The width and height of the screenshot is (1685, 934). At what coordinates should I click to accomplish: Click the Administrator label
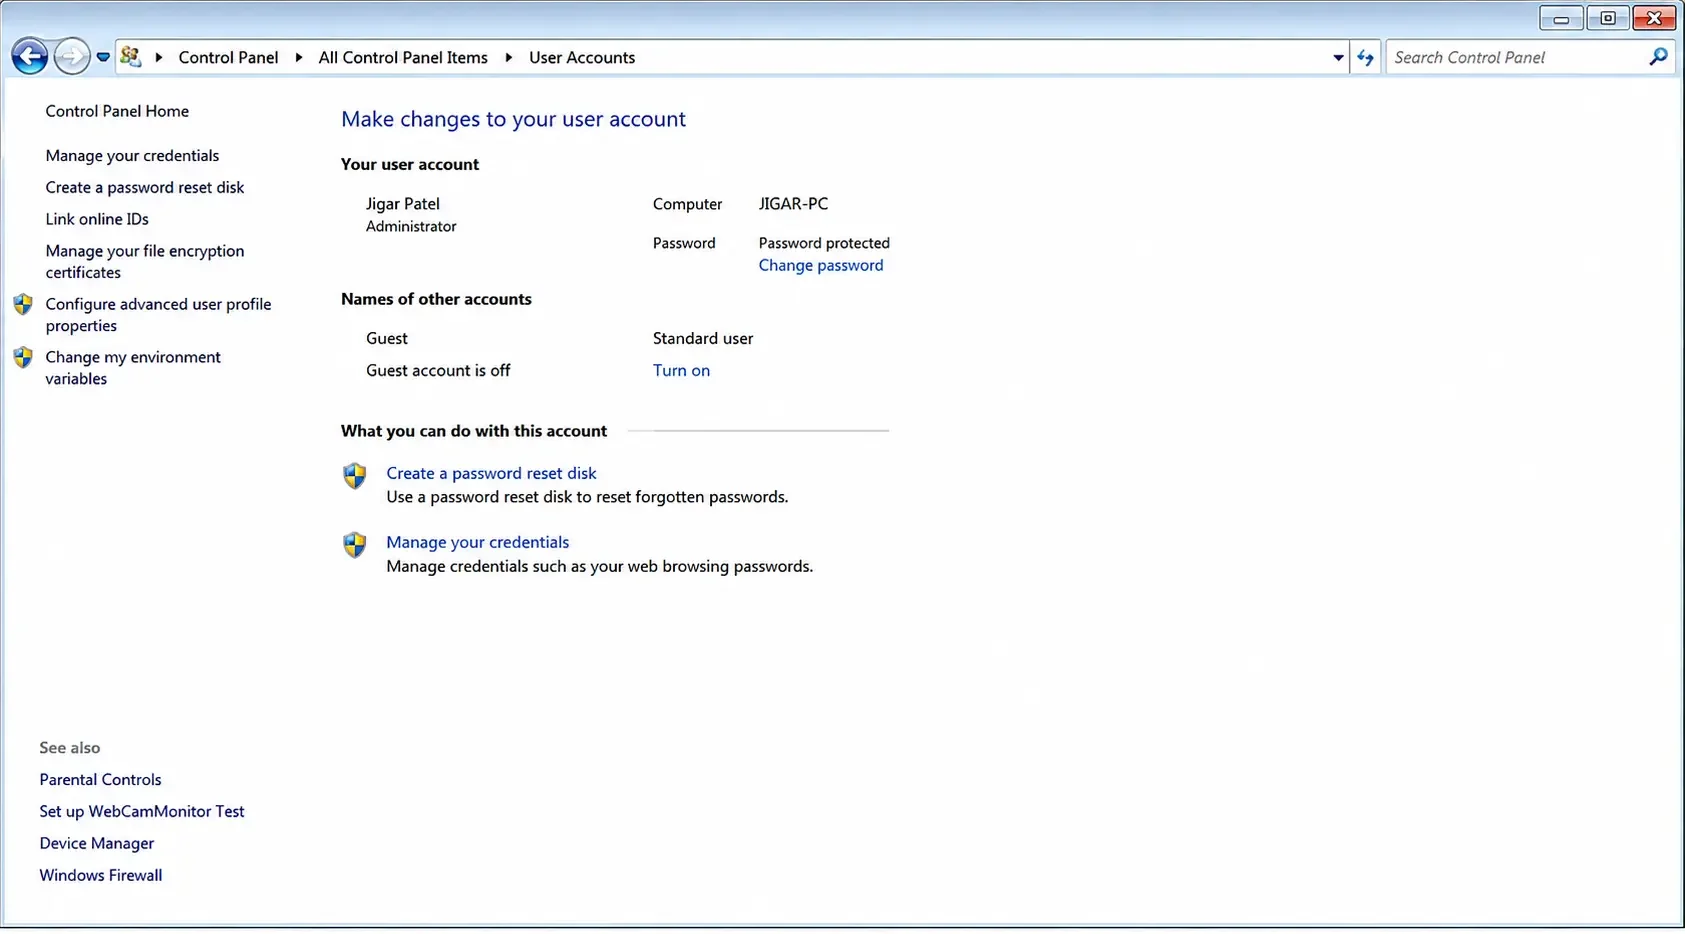[x=411, y=227]
